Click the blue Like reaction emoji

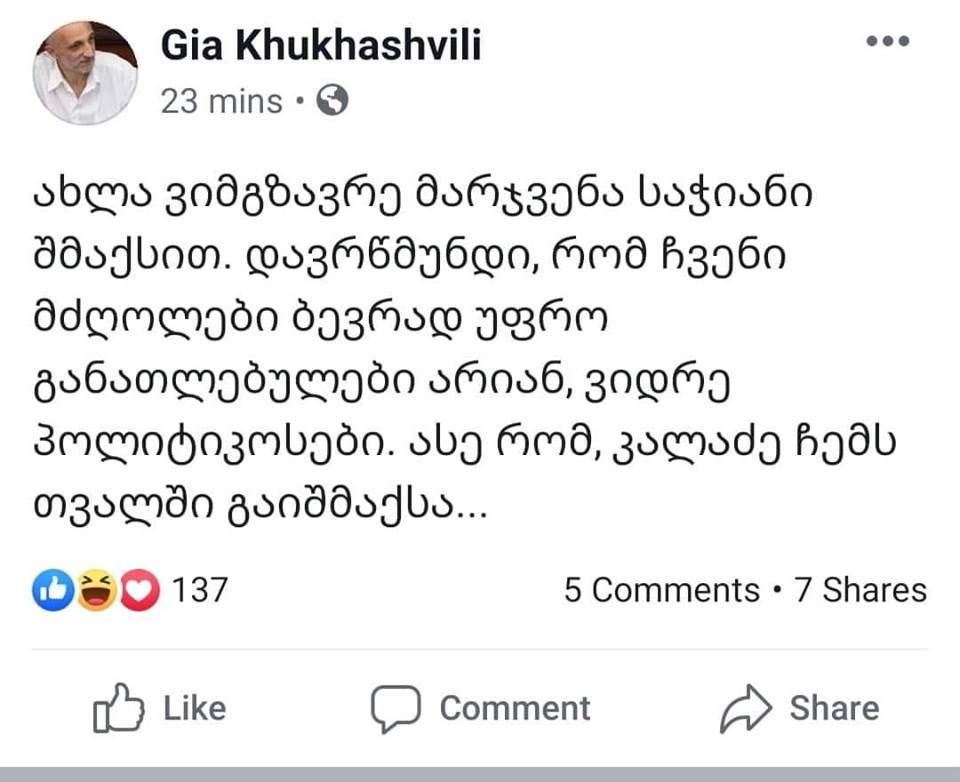point(52,591)
